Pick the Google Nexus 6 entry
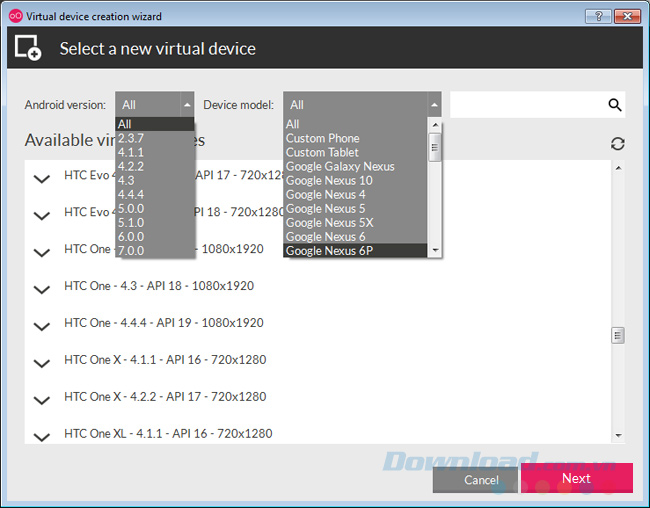650x508 pixels. pos(355,237)
